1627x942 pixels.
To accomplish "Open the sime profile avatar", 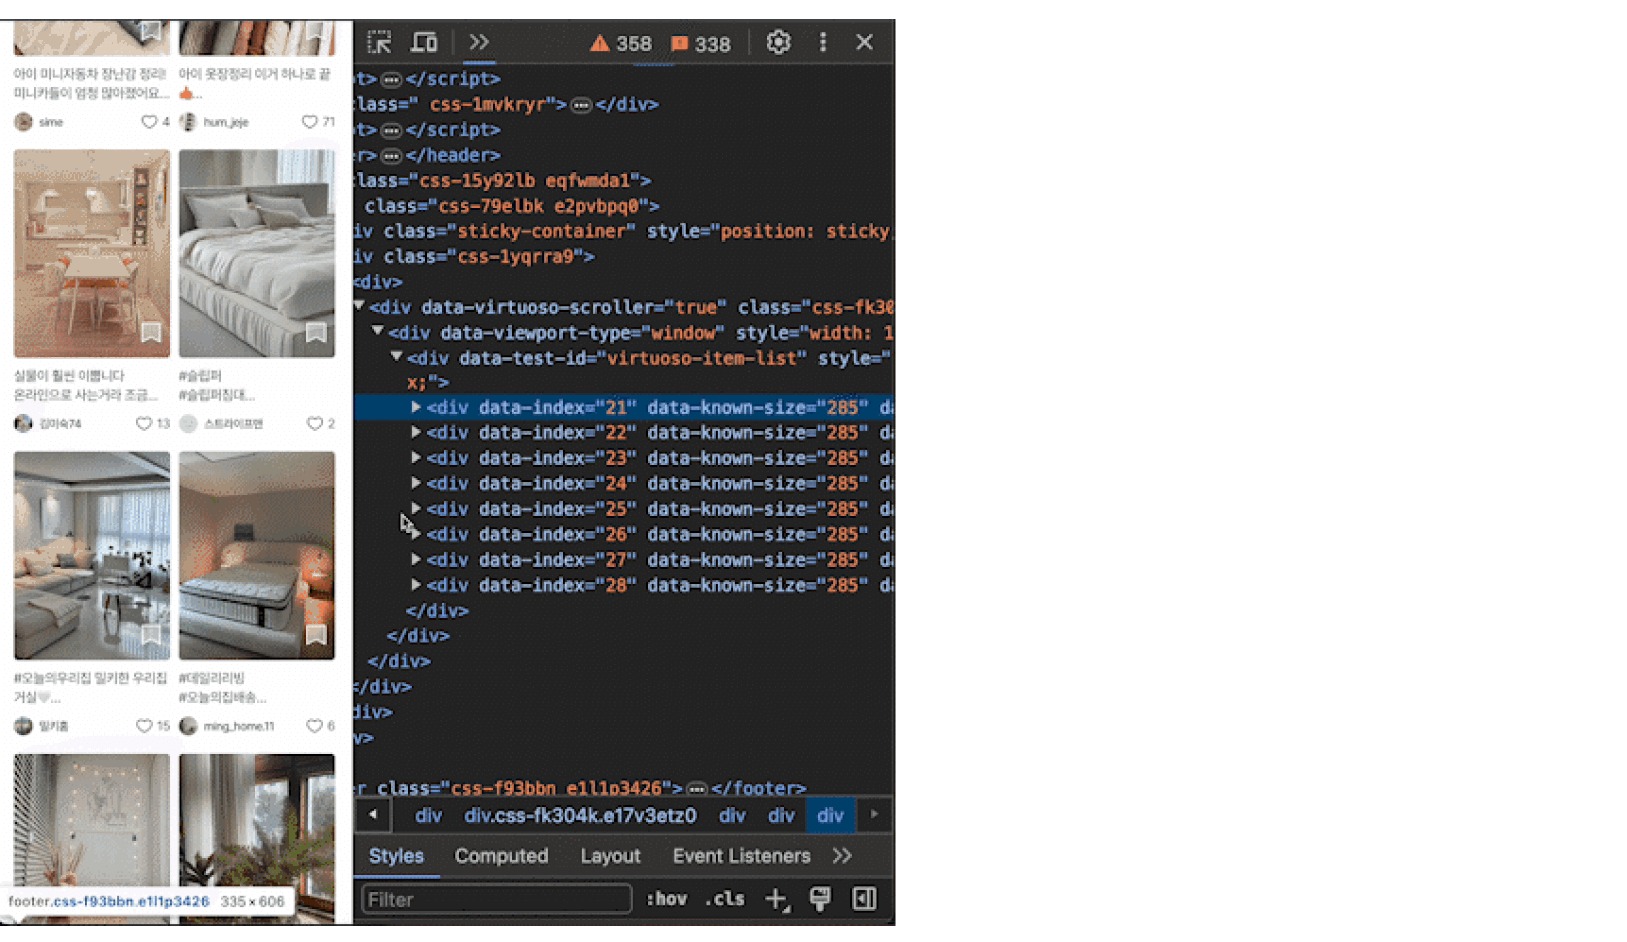I will pyautogui.click(x=24, y=122).
